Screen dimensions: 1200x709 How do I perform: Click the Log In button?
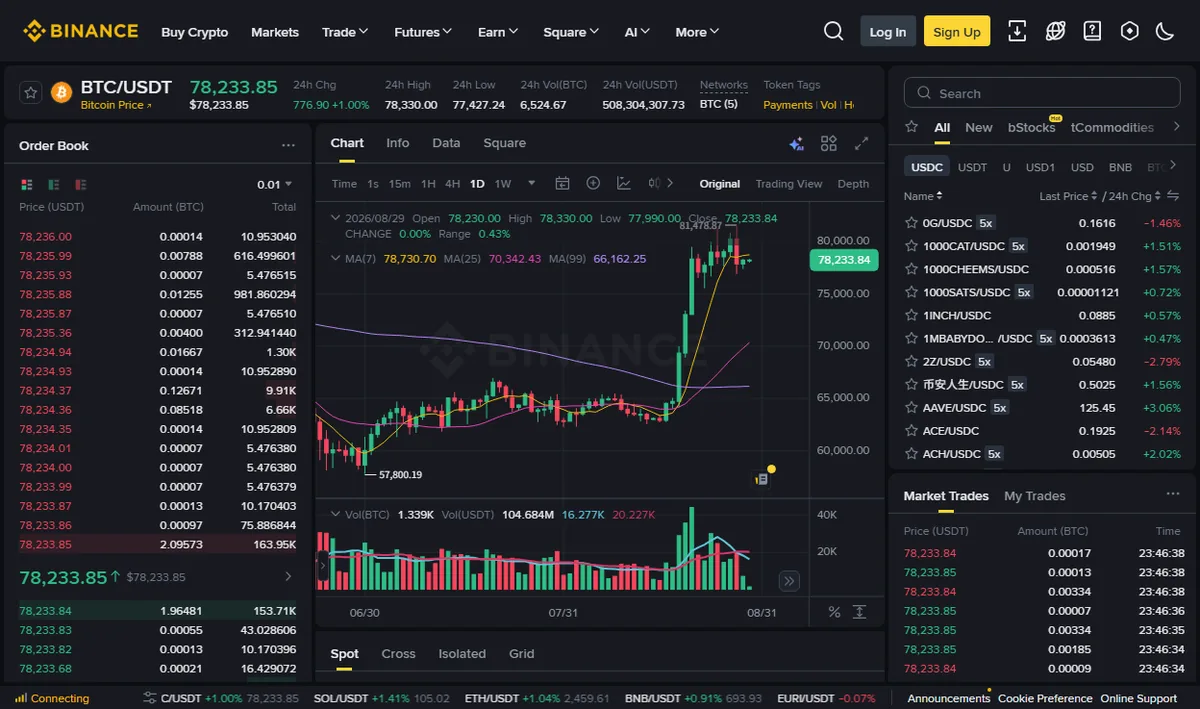tap(888, 31)
